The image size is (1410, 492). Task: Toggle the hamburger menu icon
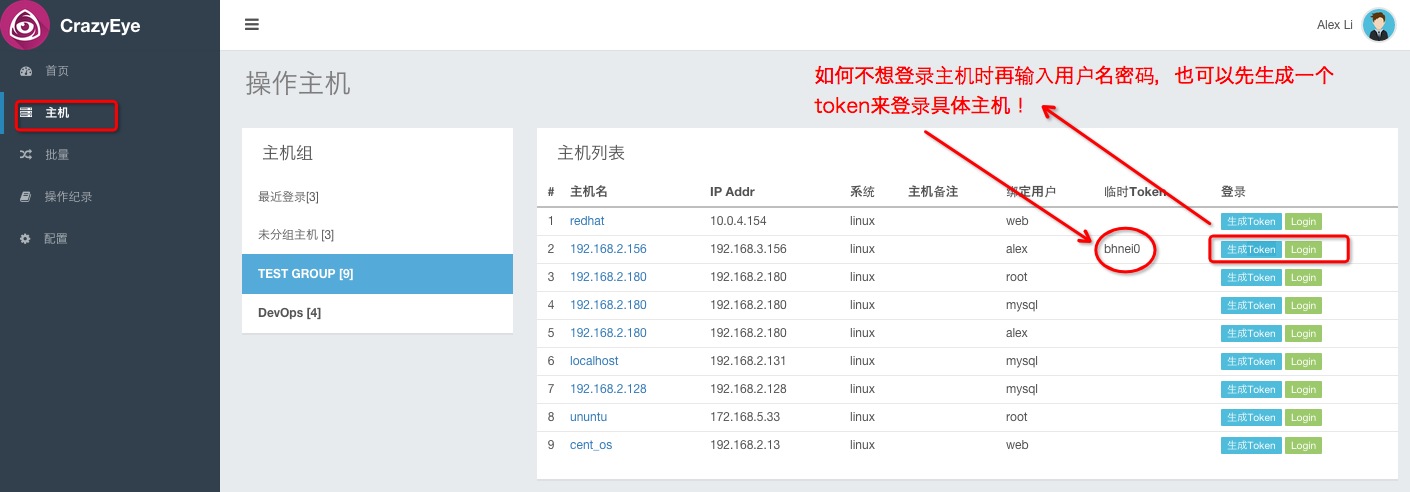252,24
